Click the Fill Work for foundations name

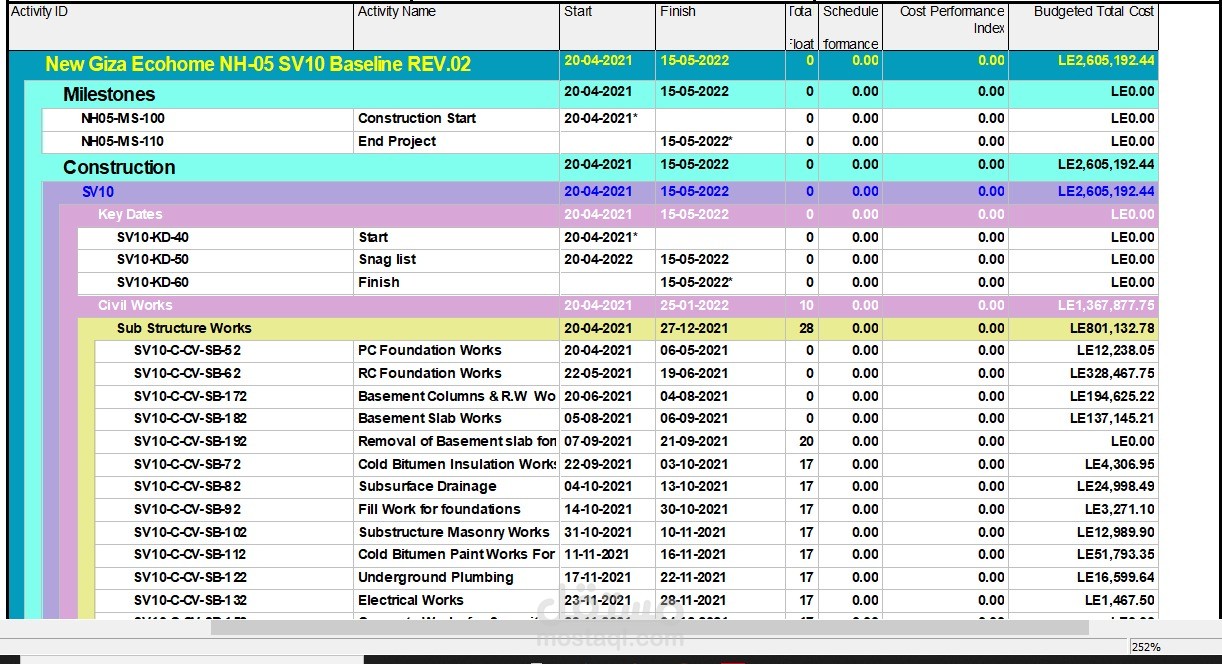(x=439, y=509)
